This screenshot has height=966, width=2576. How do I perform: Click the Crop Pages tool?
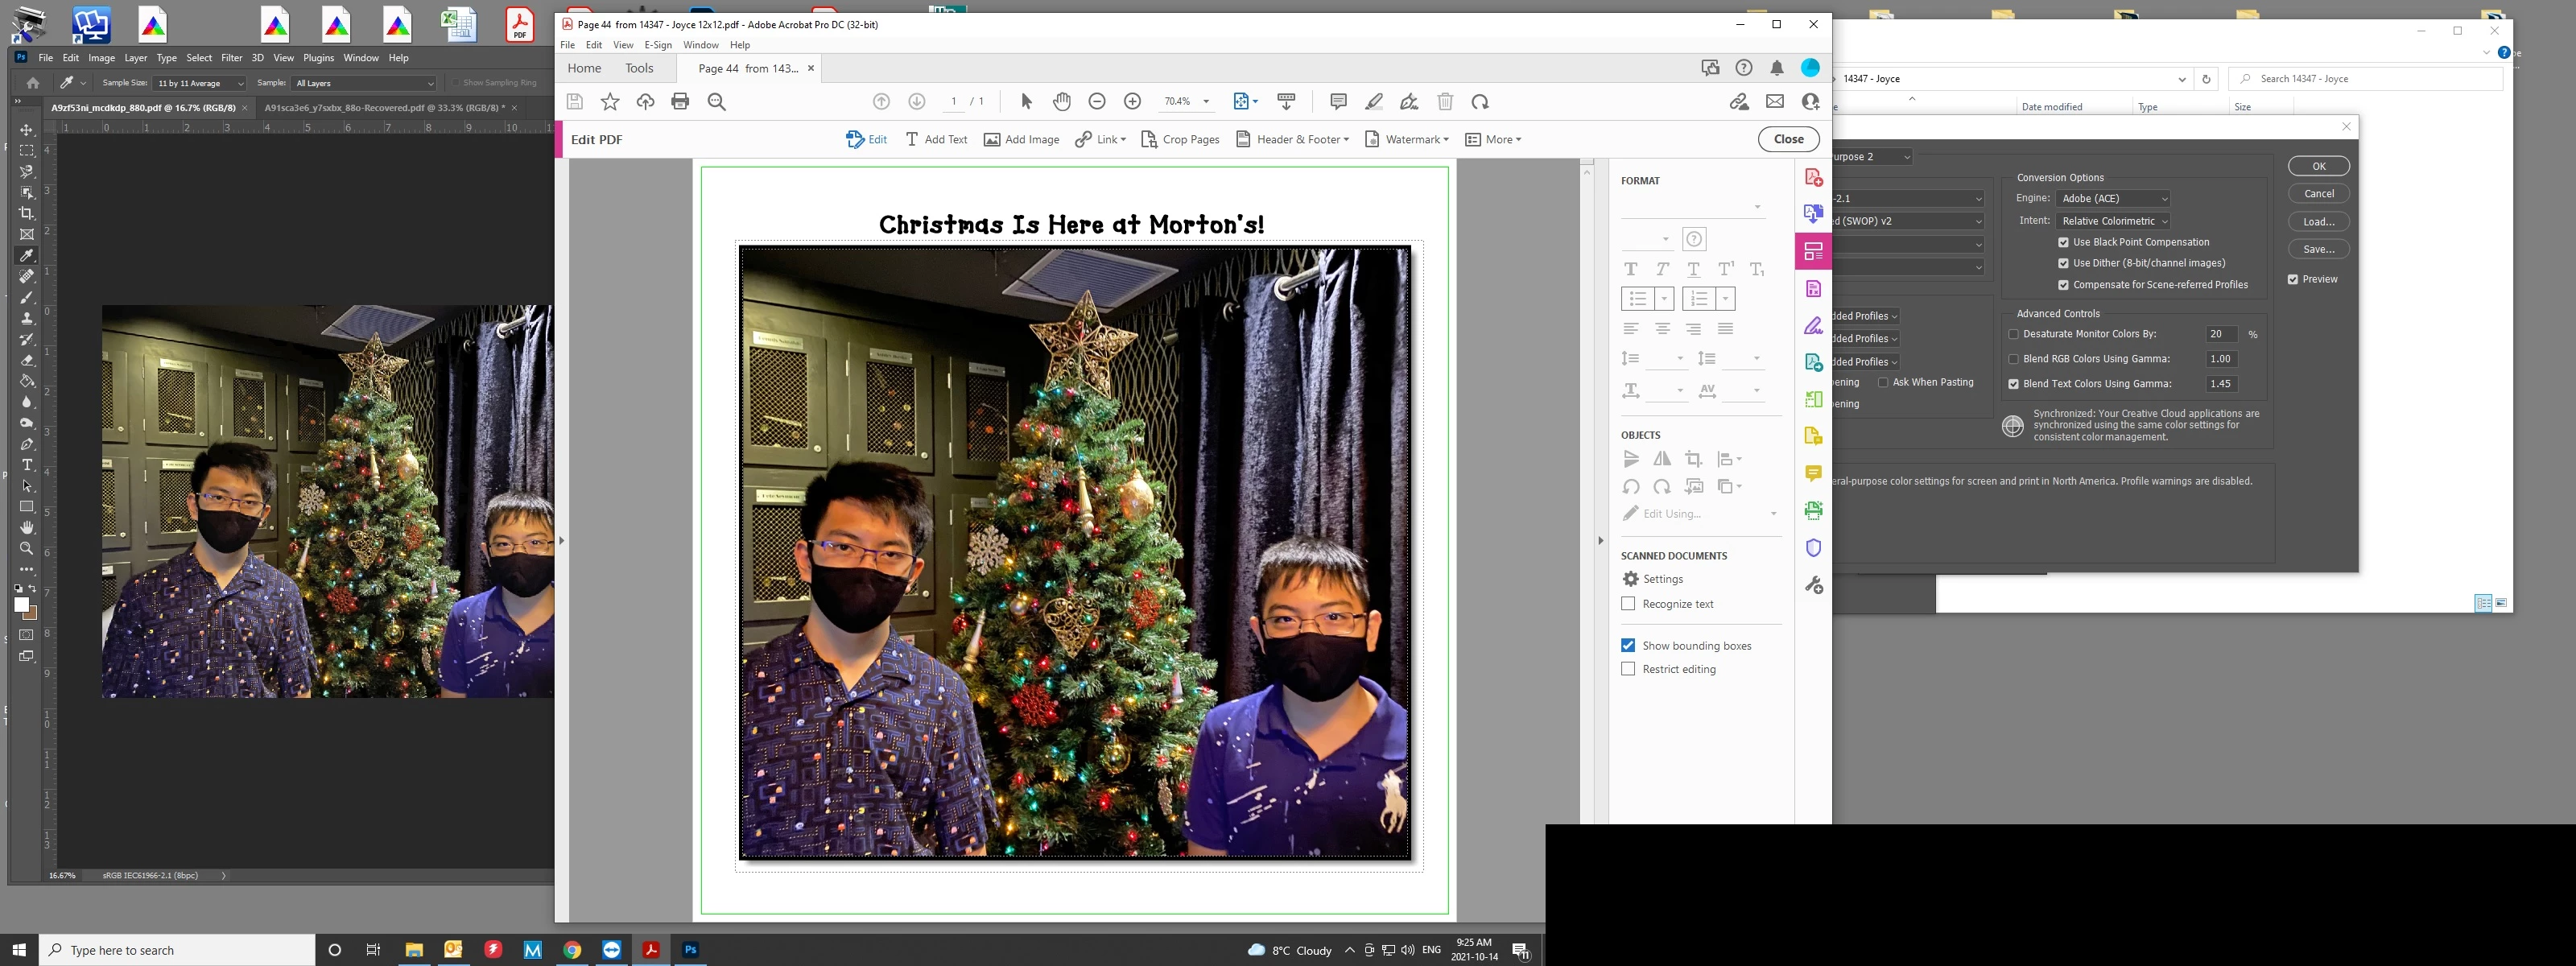pyautogui.click(x=1180, y=139)
